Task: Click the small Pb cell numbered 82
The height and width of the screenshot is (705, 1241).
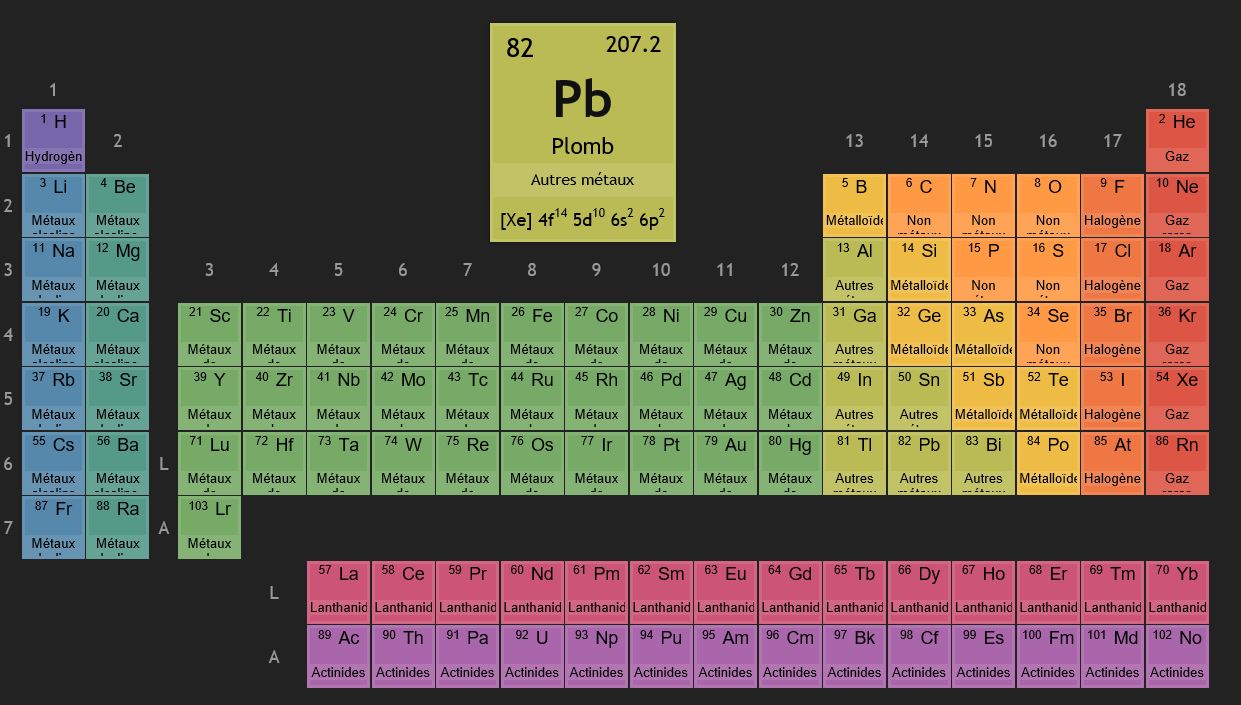Action: point(919,463)
